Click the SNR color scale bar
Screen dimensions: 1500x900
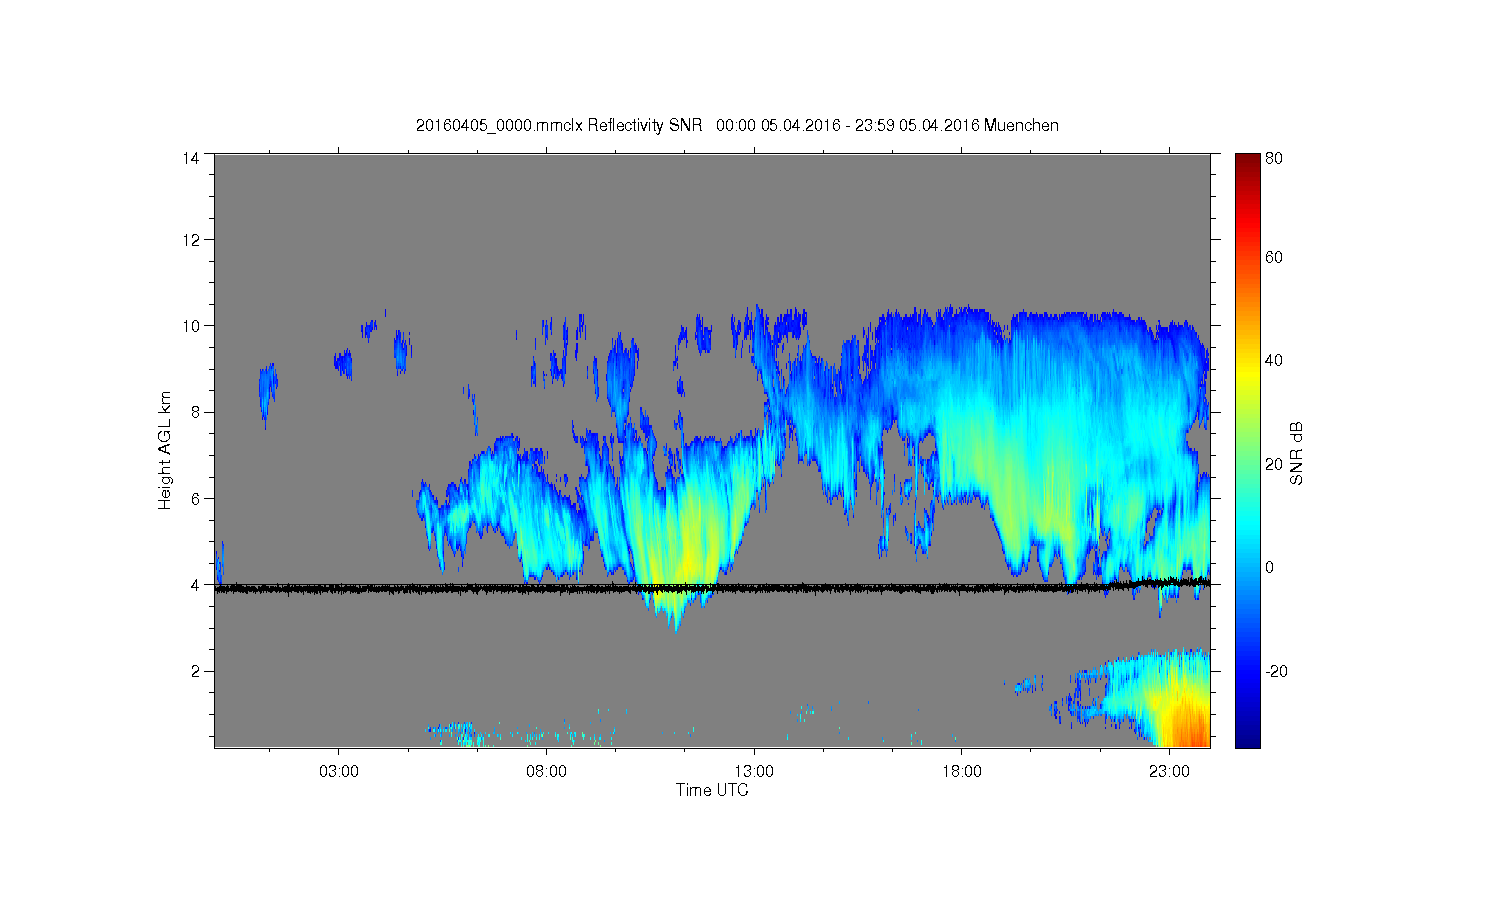pyautogui.click(x=1247, y=450)
